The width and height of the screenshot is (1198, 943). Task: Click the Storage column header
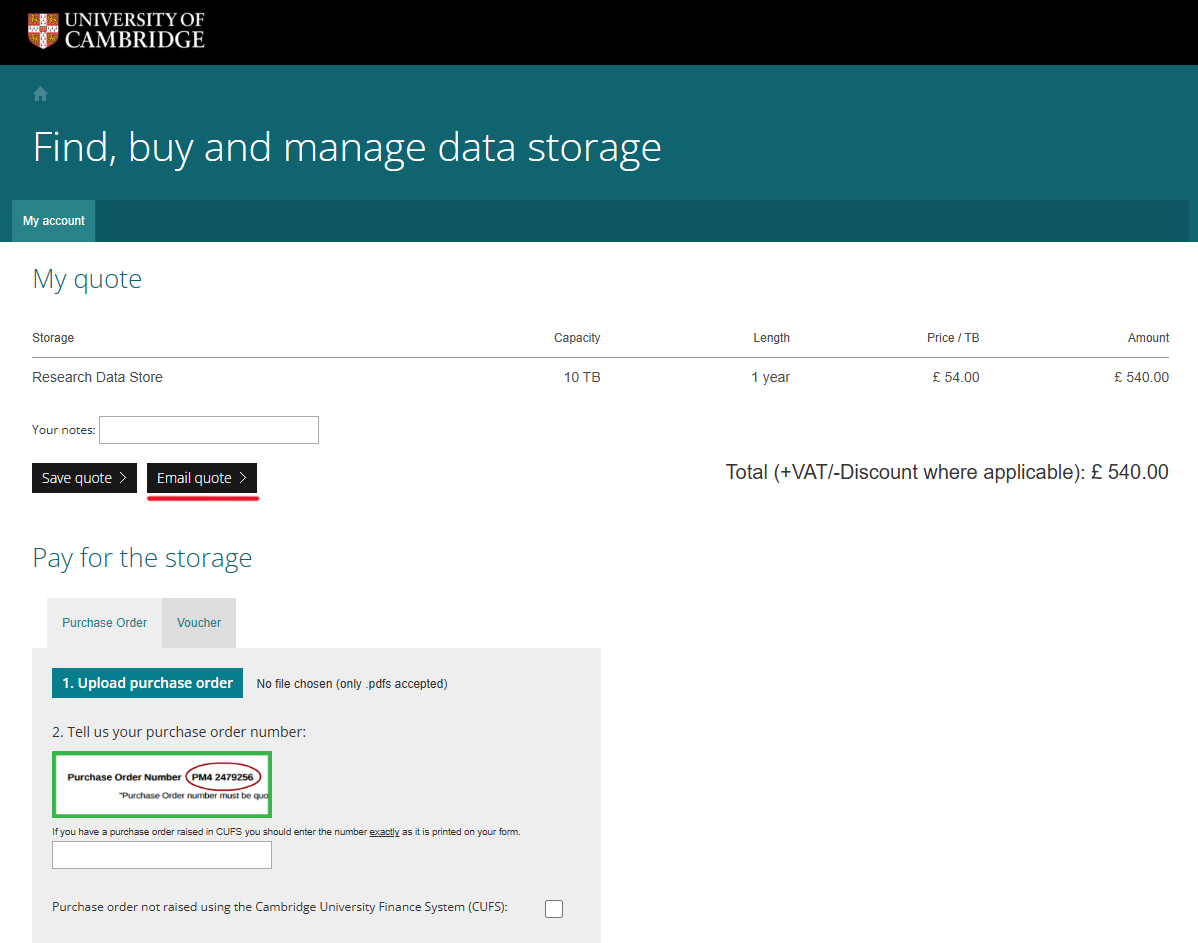click(x=53, y=338)
